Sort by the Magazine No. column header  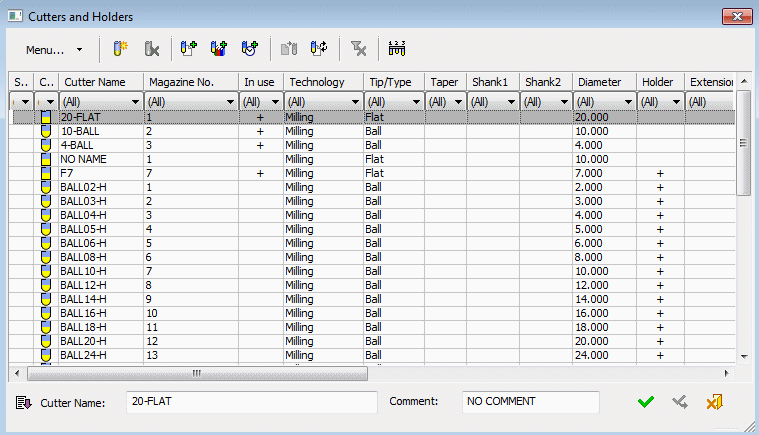[190, 82]
